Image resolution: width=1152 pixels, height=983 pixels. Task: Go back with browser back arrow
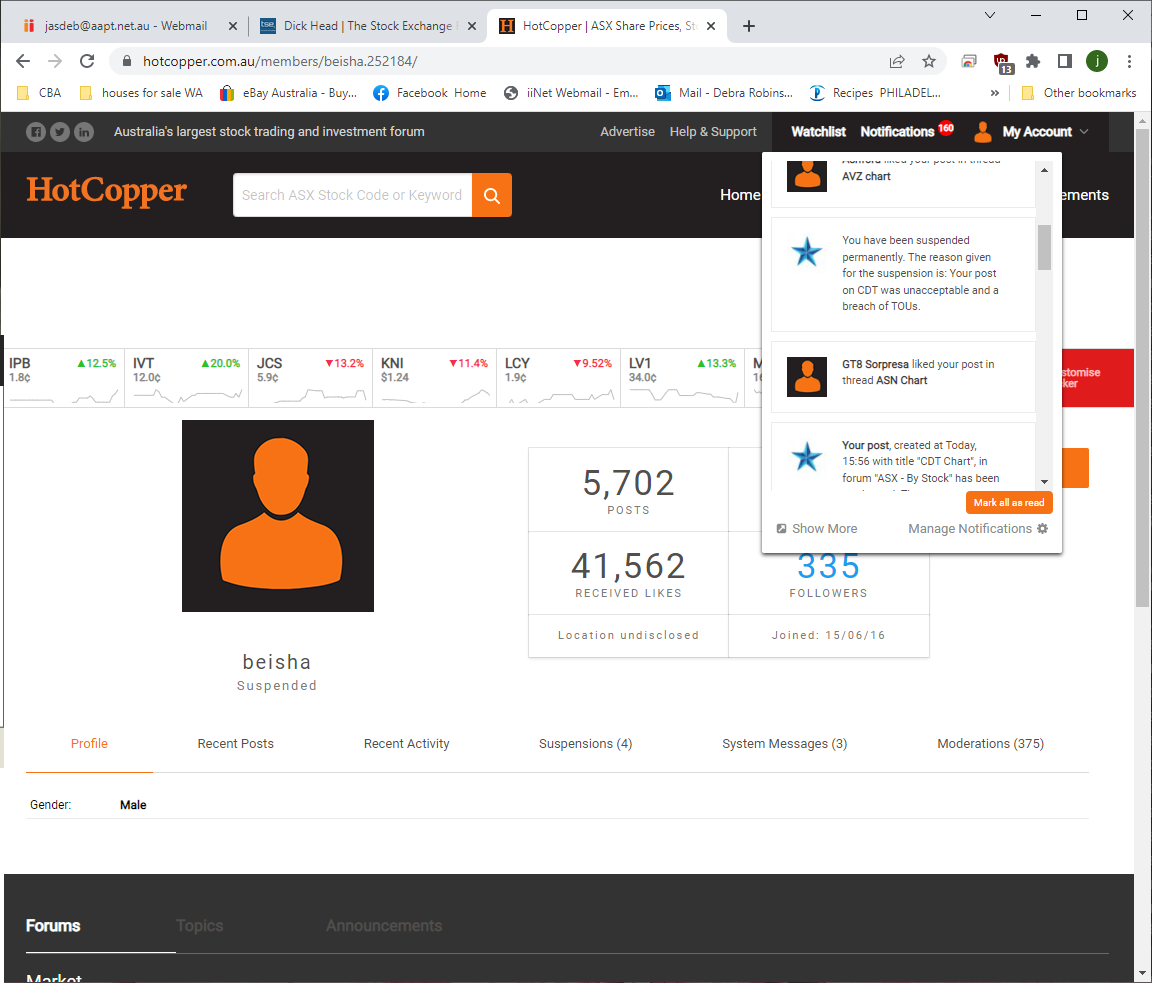(x=24, y=62)
